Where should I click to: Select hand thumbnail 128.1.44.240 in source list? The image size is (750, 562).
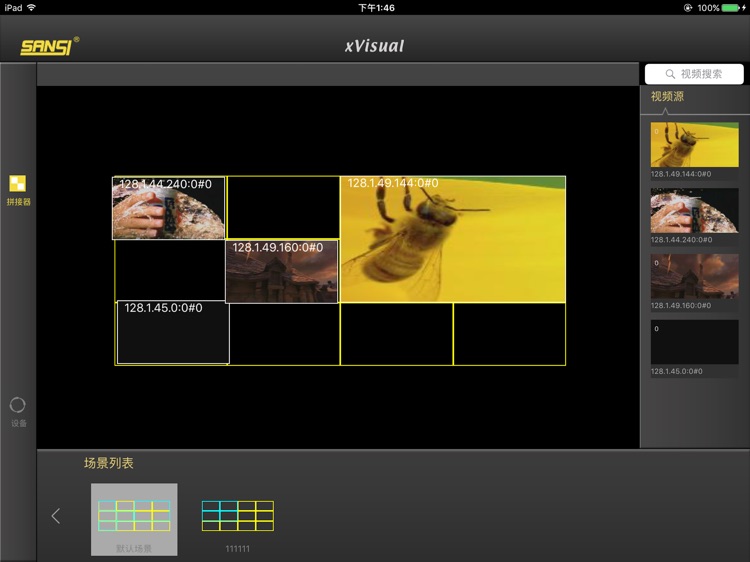tap(695, 210)
